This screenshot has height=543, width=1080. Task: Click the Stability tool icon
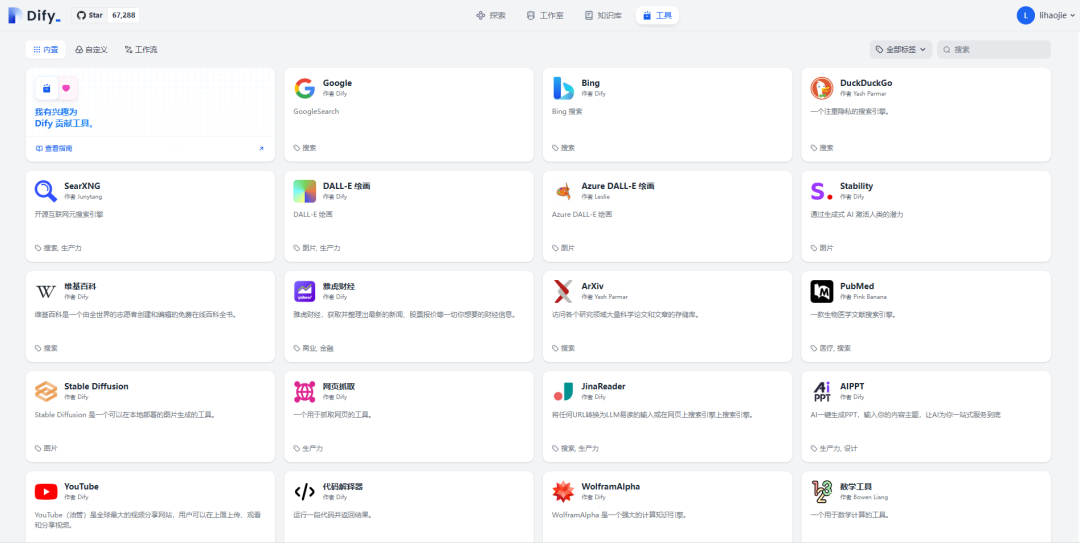822,191
